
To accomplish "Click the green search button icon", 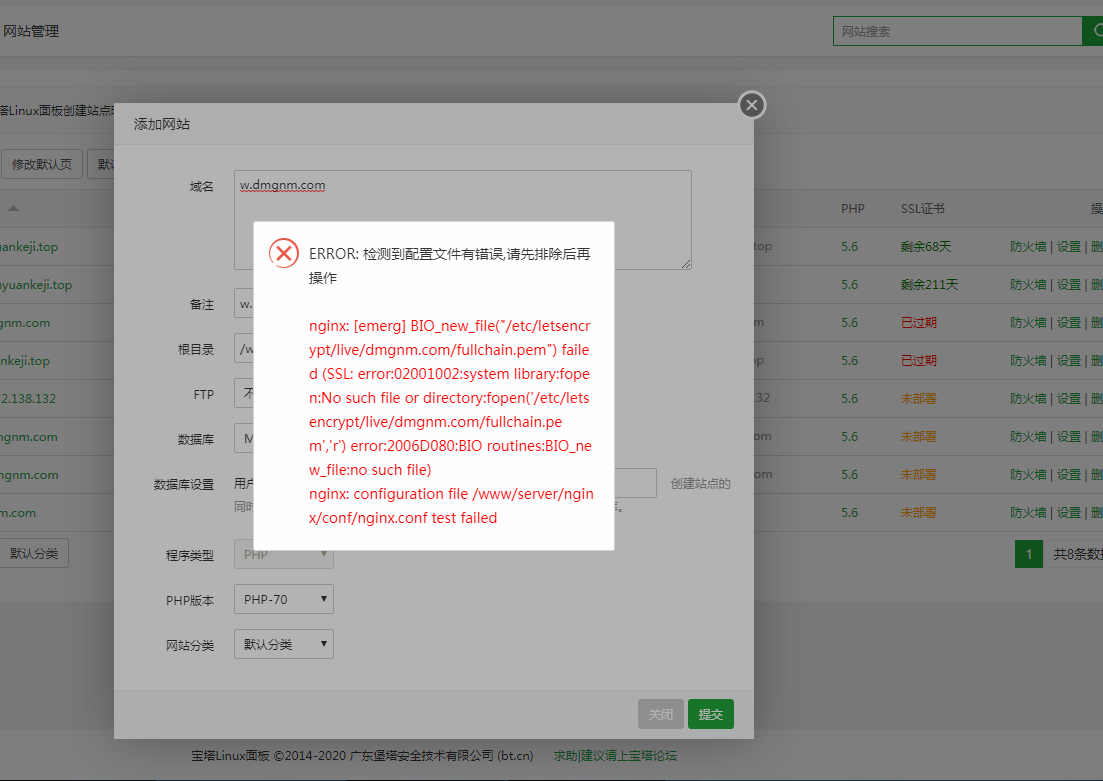I will pos(1093,31).
